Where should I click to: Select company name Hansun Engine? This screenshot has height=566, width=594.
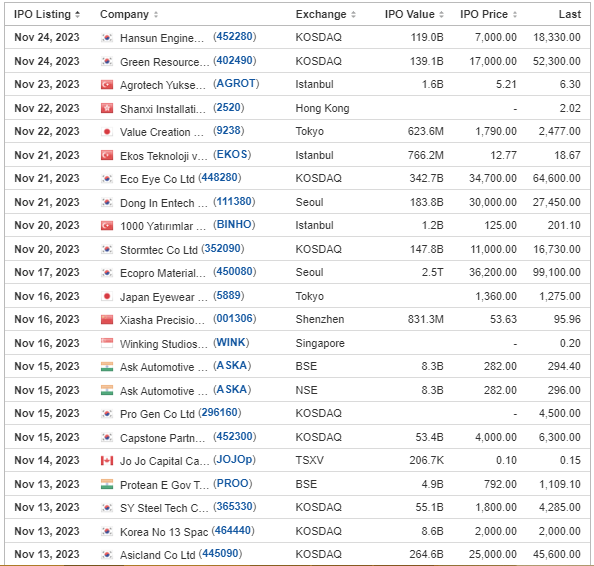pyautogui.click(x=162, y=38)
